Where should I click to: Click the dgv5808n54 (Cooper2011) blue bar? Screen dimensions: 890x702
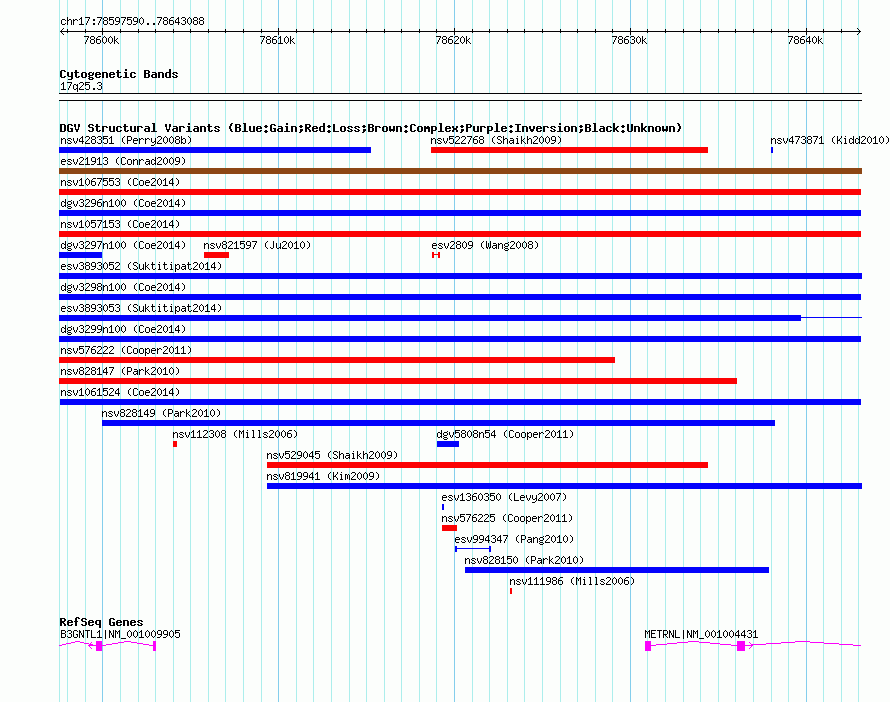point(448,444)
